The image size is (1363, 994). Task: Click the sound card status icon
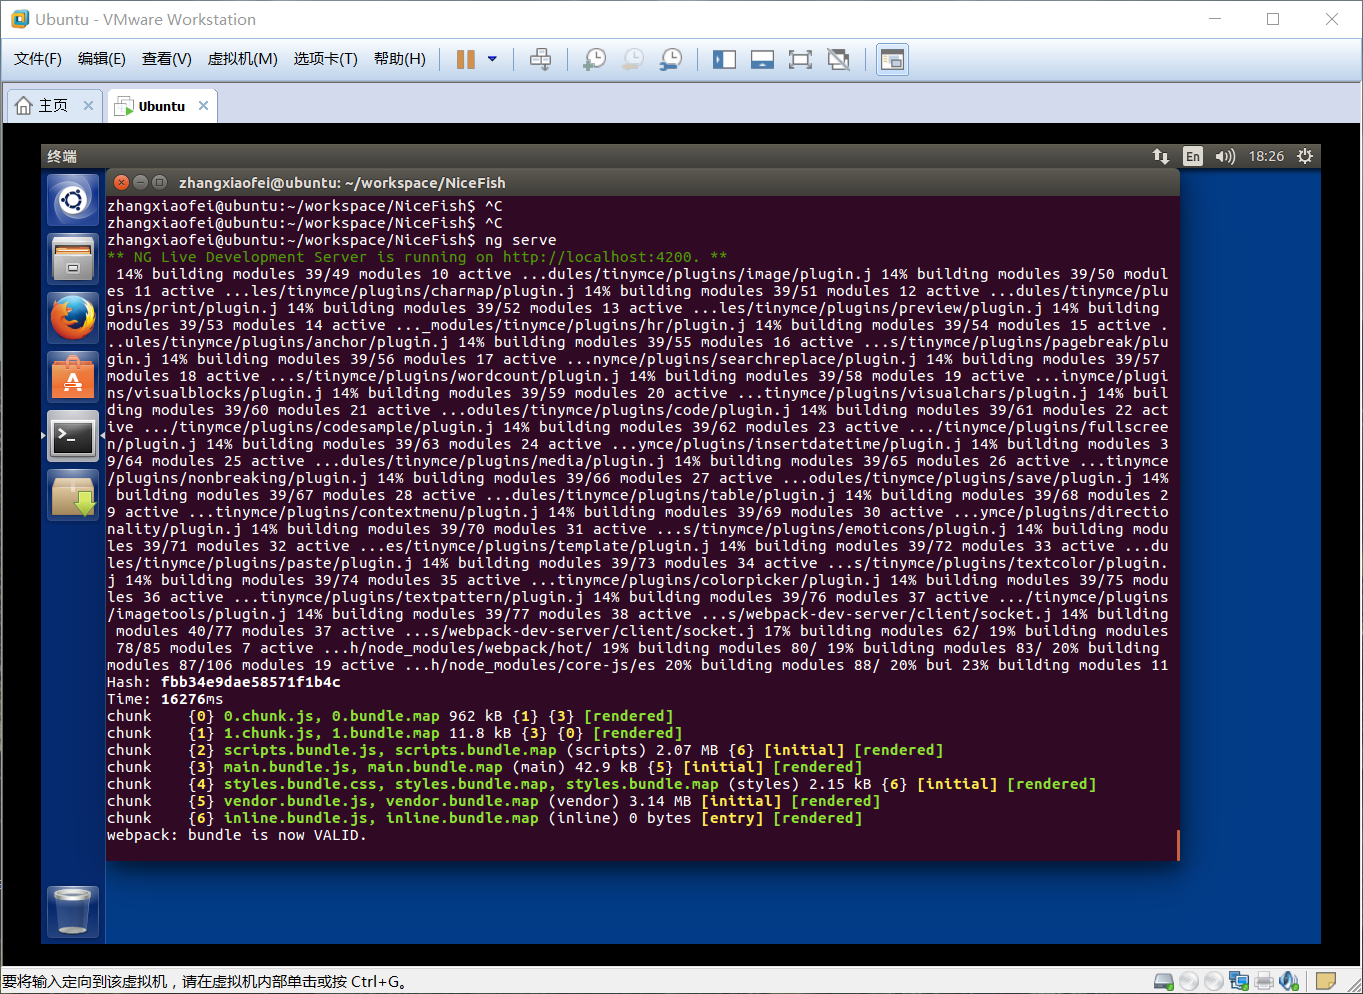tap(1289, 981)
